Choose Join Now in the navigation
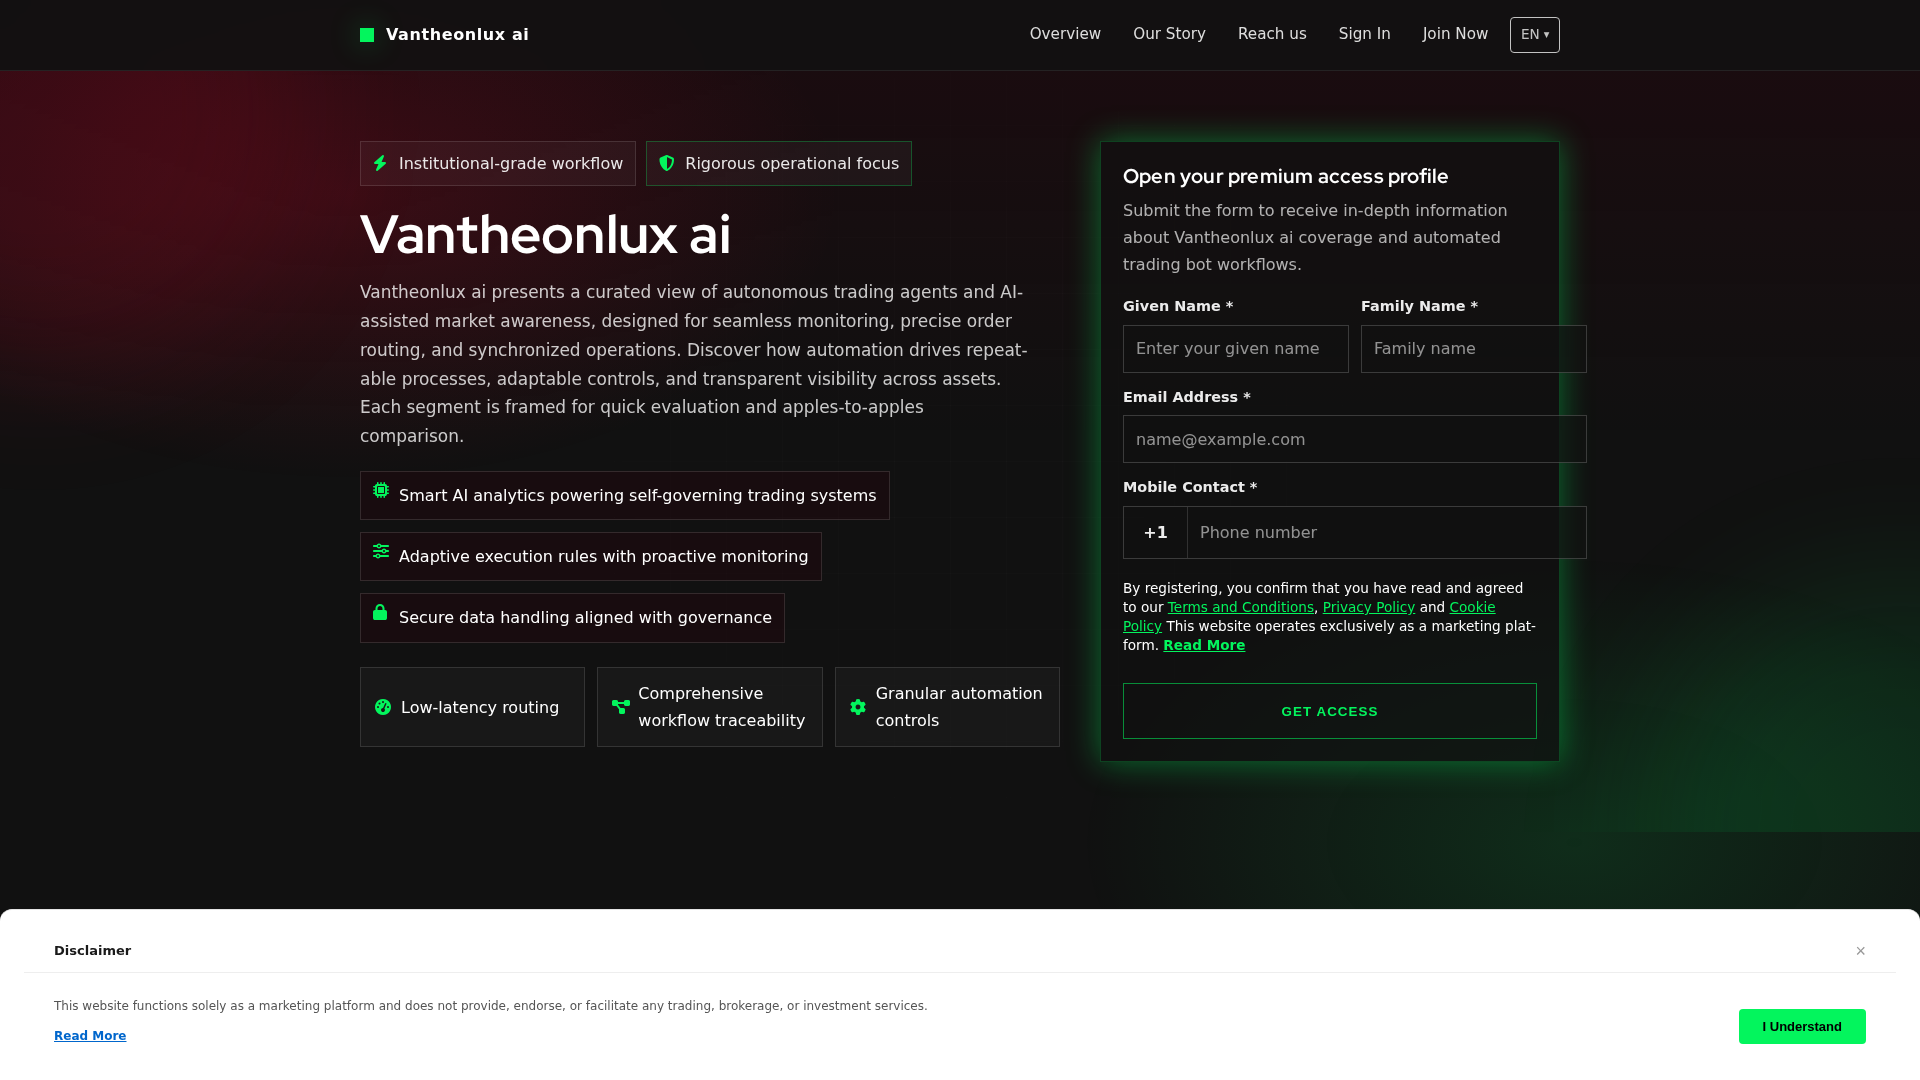The image size is (1920, 1080). click(x=1455, y=34)
